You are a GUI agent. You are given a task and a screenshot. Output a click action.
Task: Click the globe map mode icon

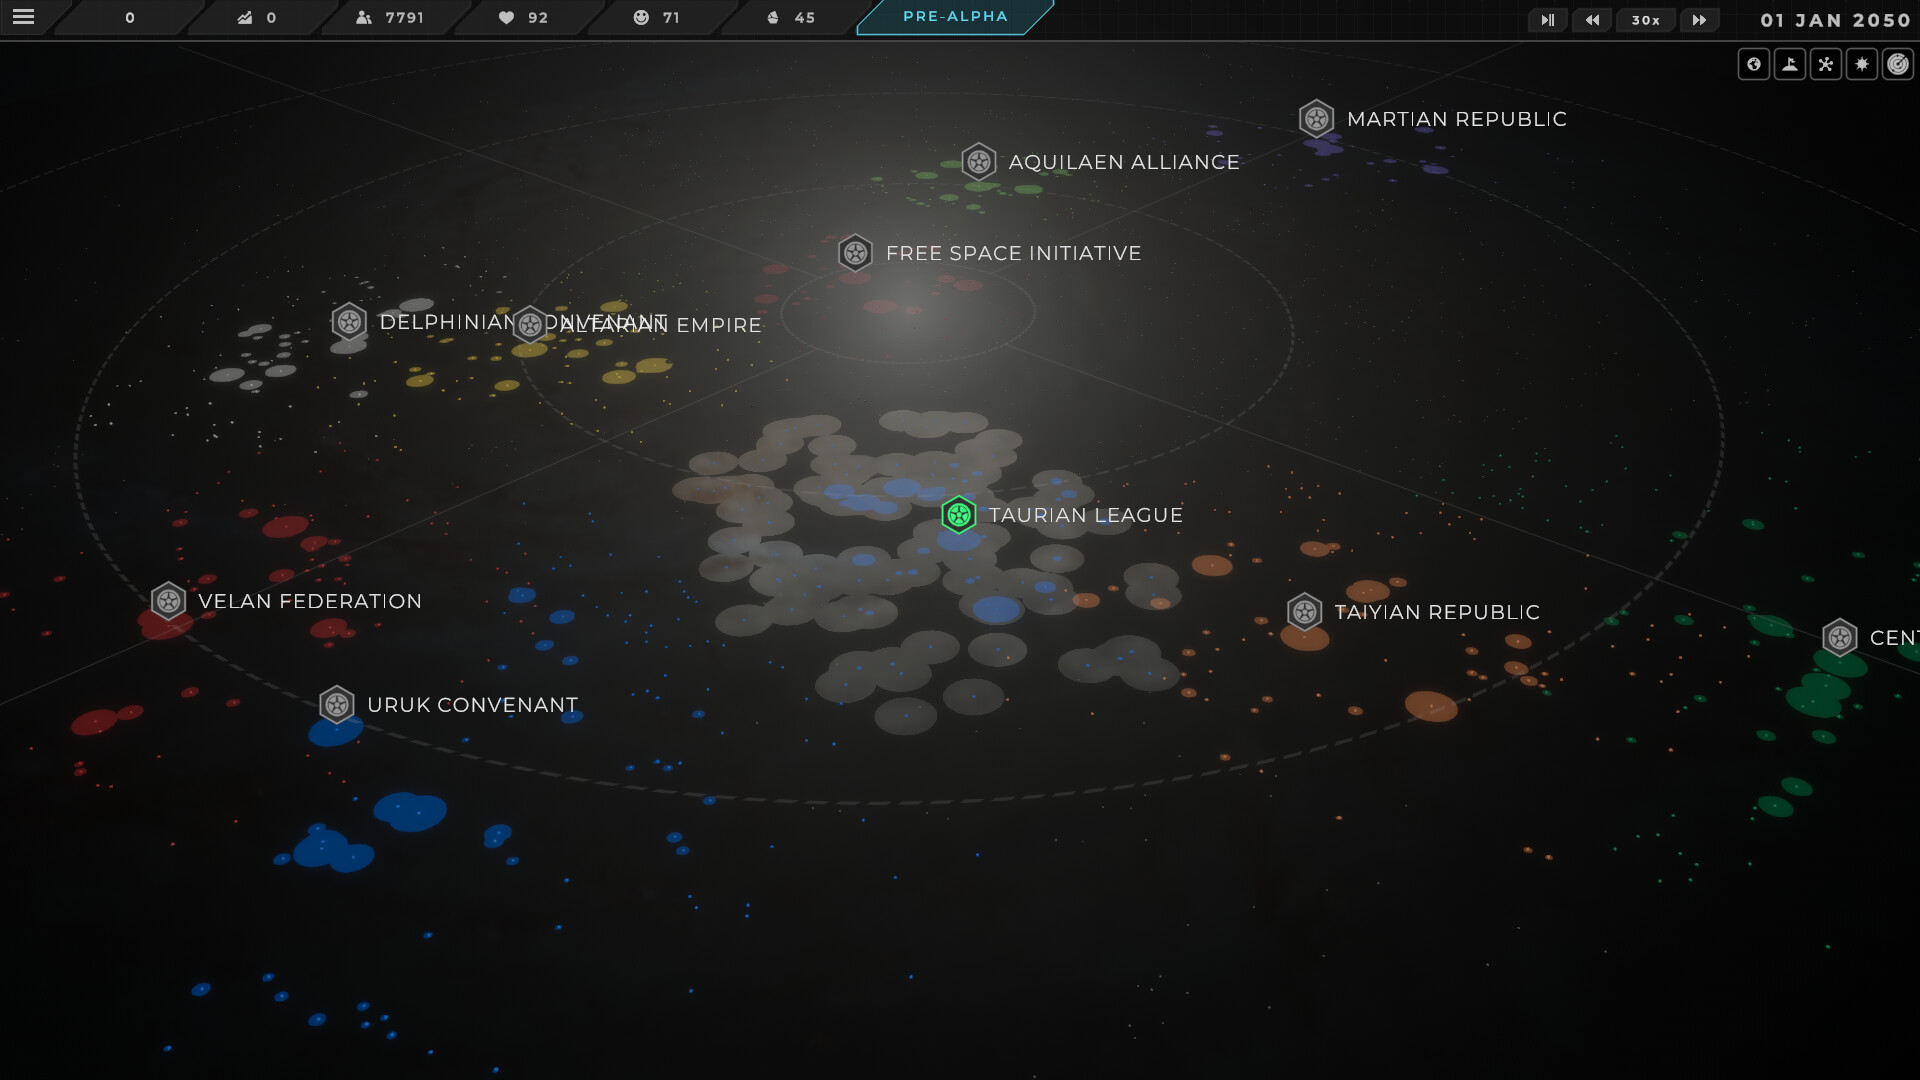pyautogui.click(x=1753, y=63)
